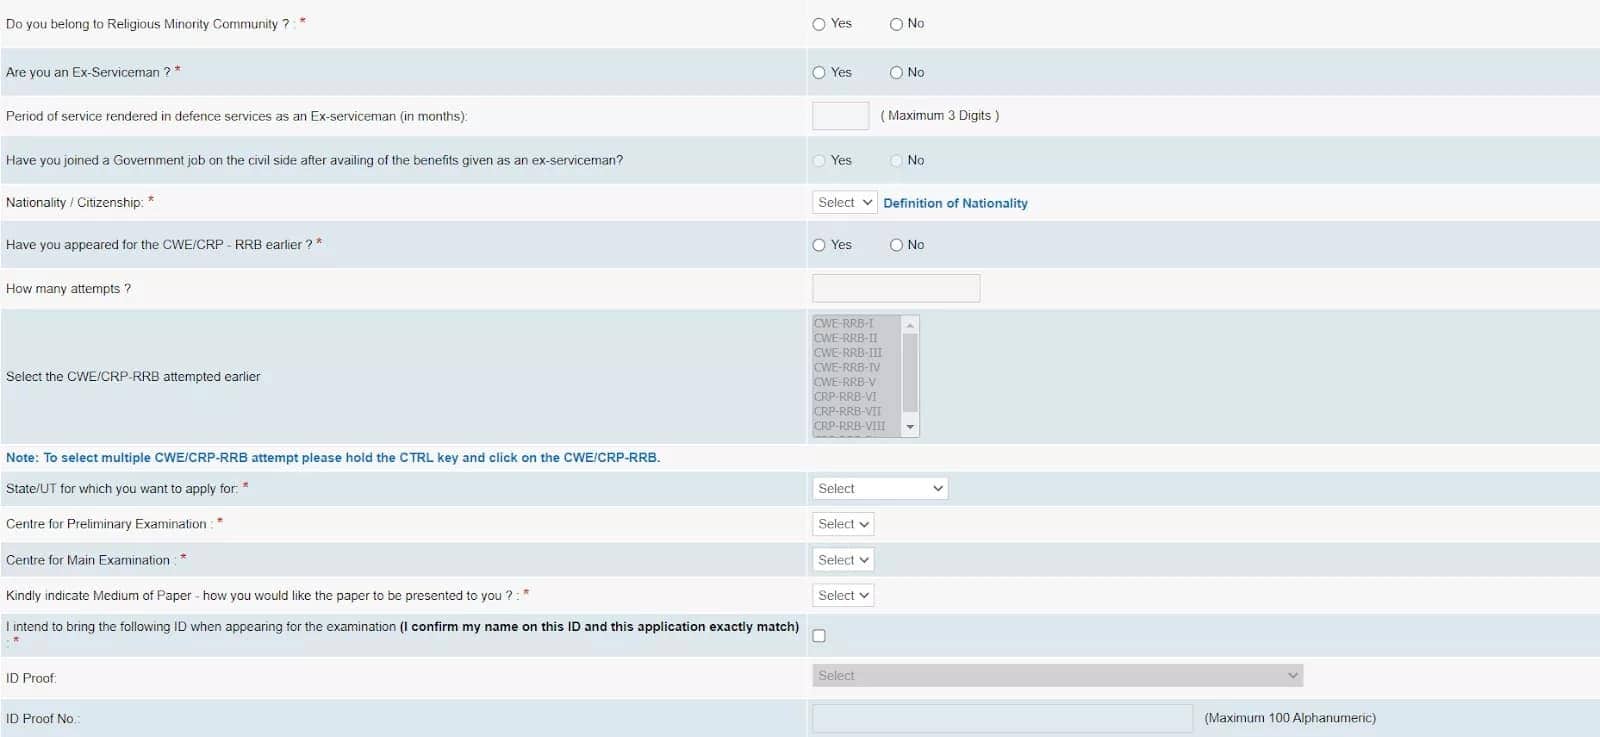The height and width of the screenshot is (737, 1600).
Task: Open Centre for Main Examination dropdown
Action: (843, 560)
